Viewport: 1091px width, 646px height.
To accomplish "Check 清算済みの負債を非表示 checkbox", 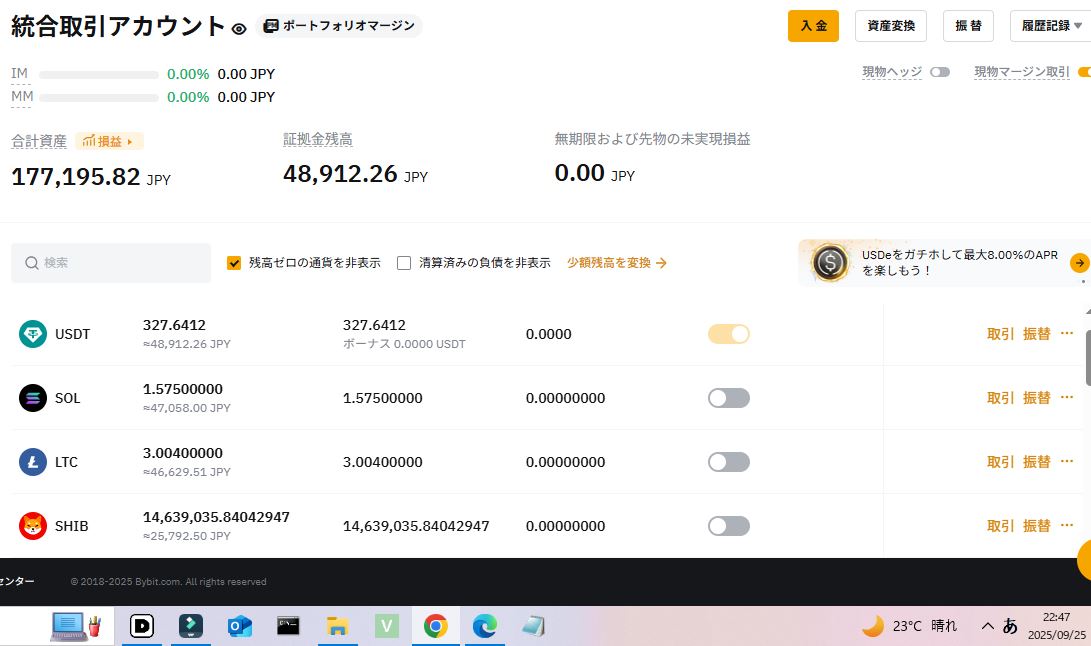I will point(404,263).
